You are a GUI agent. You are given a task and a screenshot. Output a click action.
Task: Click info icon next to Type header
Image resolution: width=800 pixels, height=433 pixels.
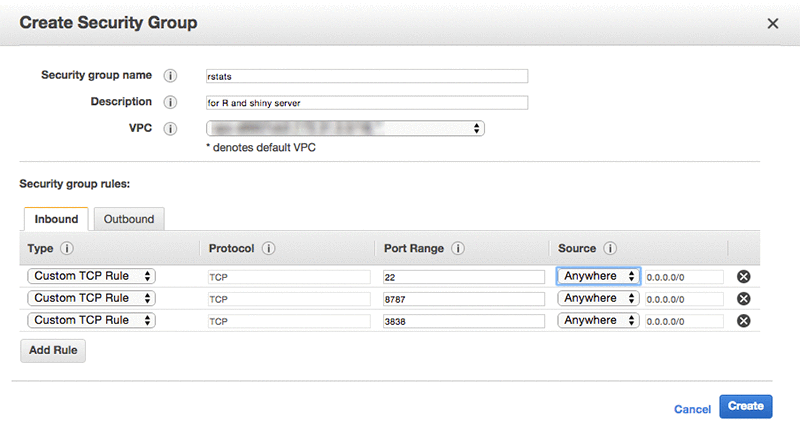pos(67,248)
